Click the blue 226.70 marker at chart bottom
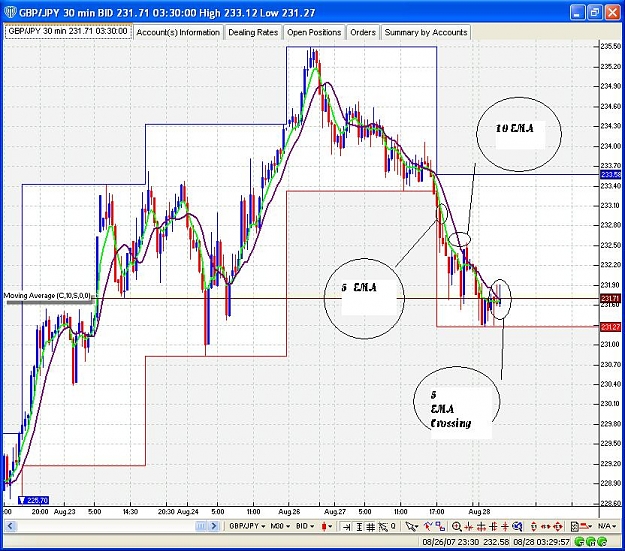The image size is (625, 551). click(x=34, y=500)
